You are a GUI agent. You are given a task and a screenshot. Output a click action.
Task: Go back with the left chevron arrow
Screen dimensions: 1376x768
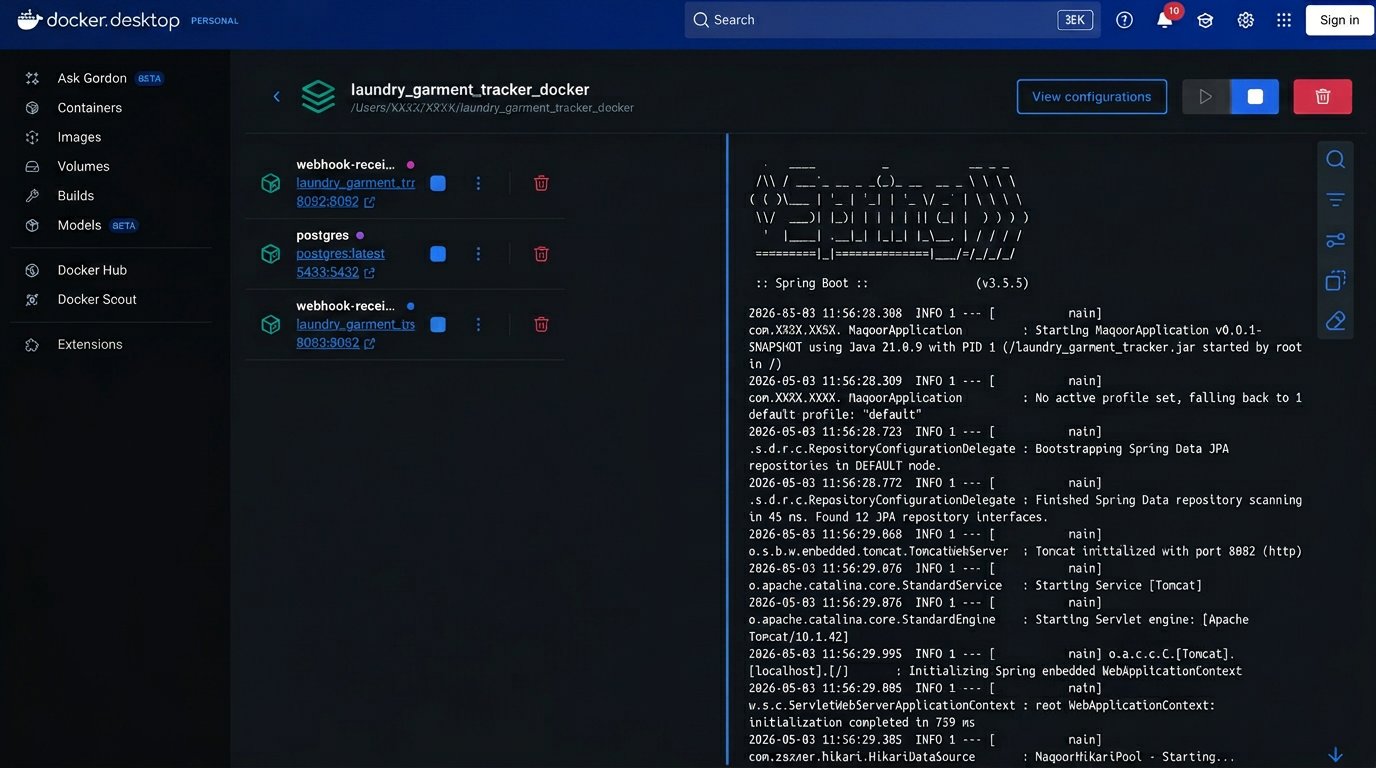pyautogui.click(x=277, y=97)
